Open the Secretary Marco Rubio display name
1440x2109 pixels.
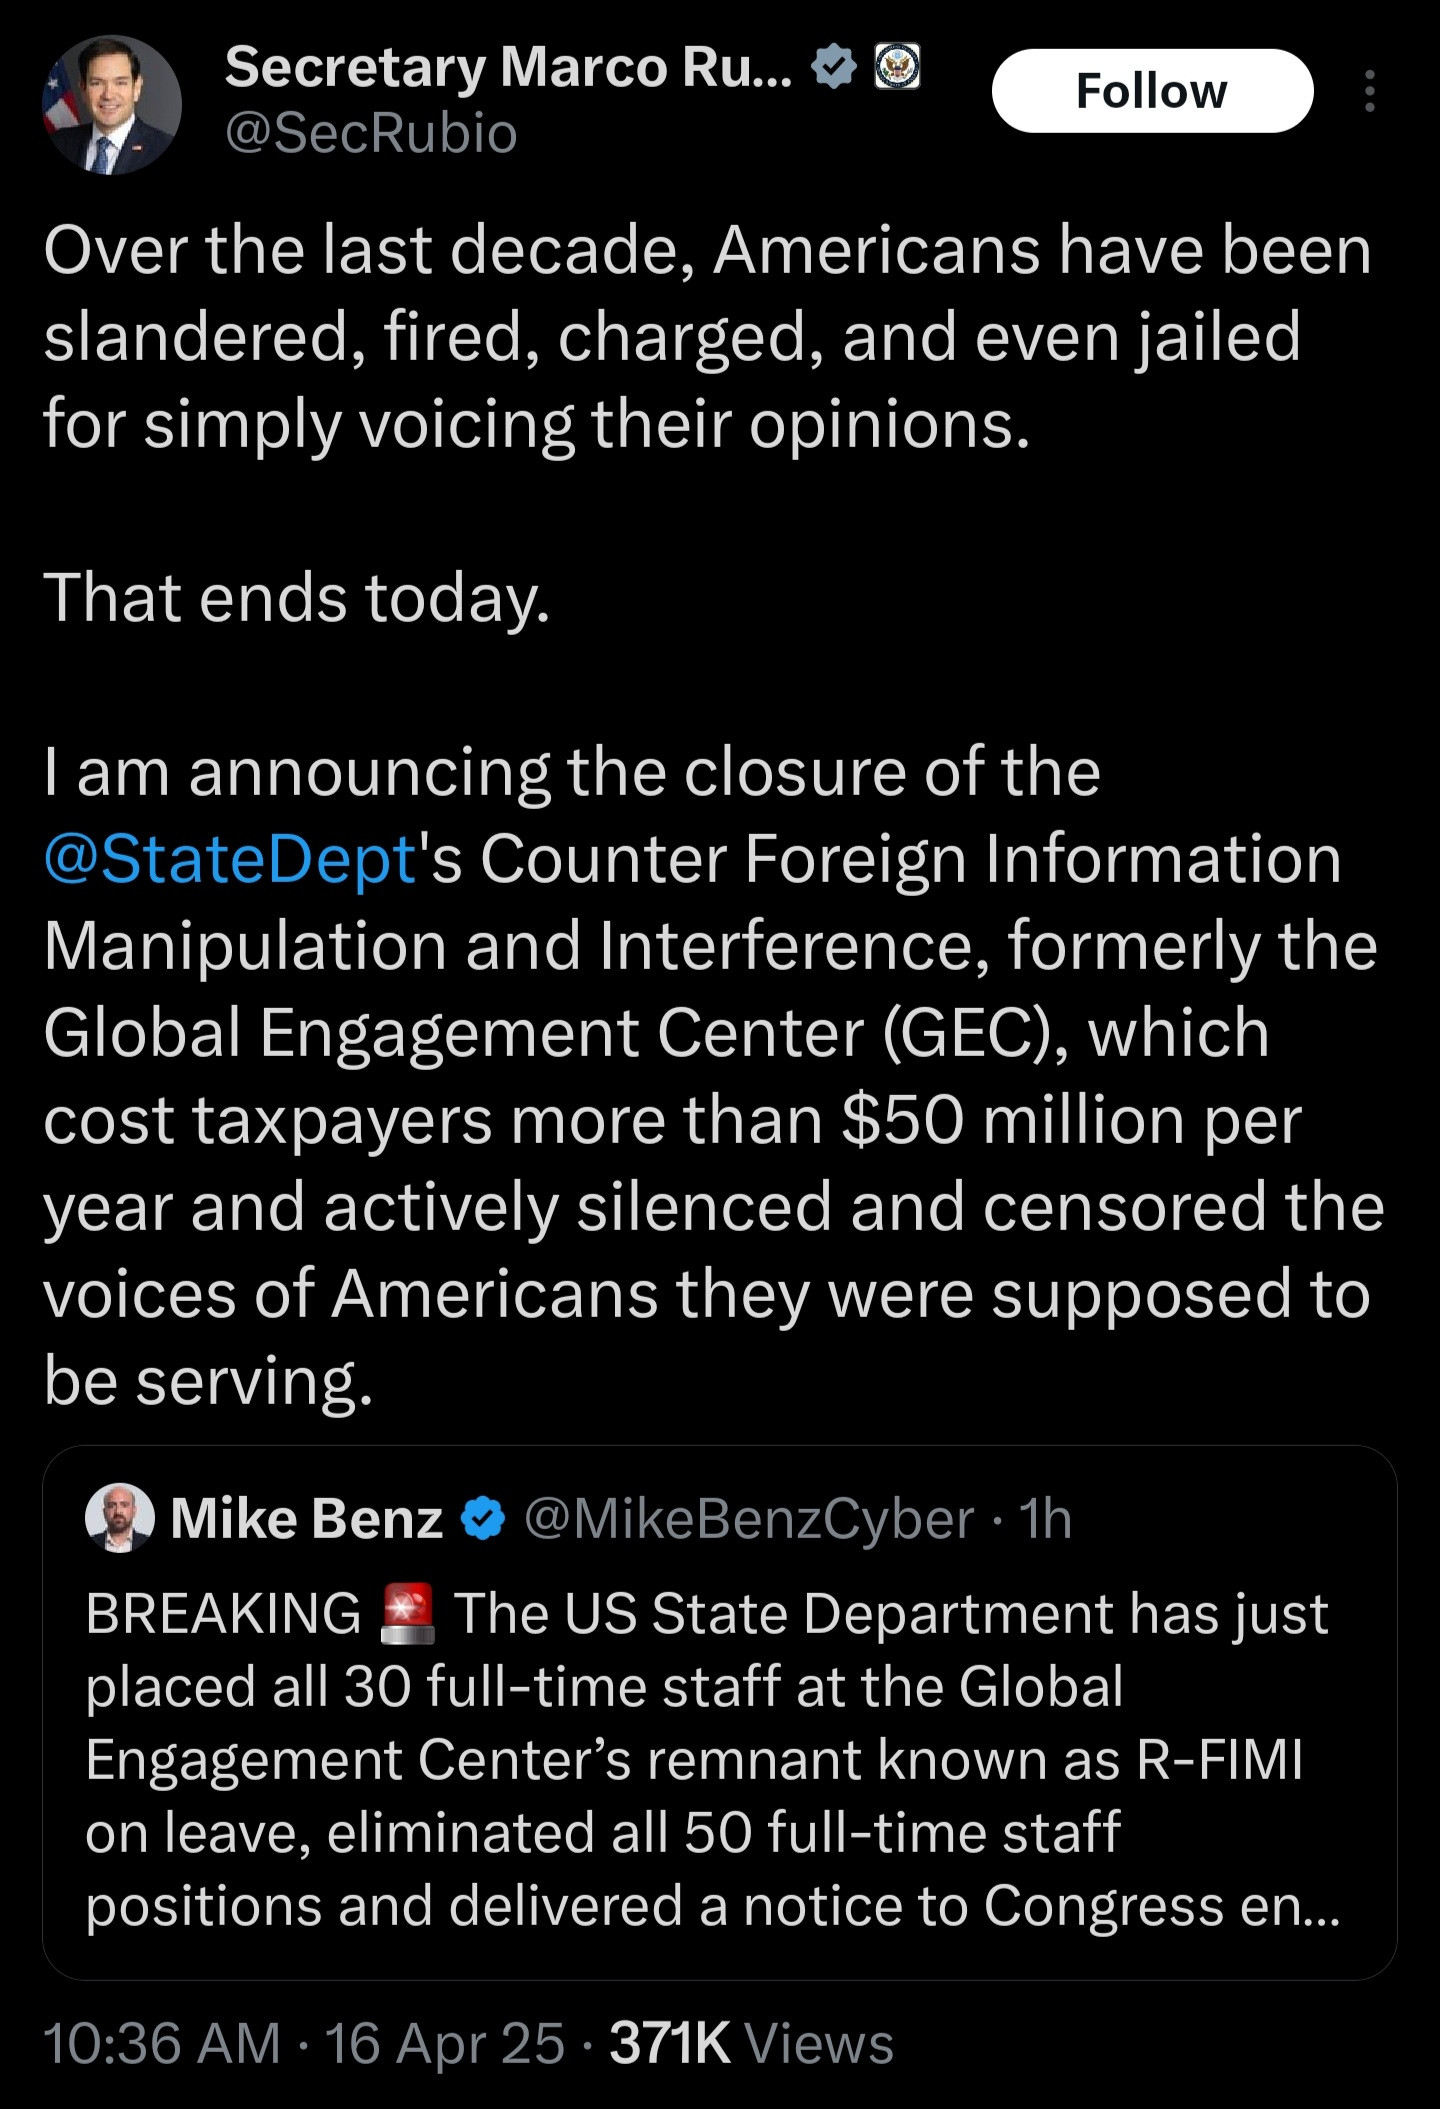tap(508, 68)
